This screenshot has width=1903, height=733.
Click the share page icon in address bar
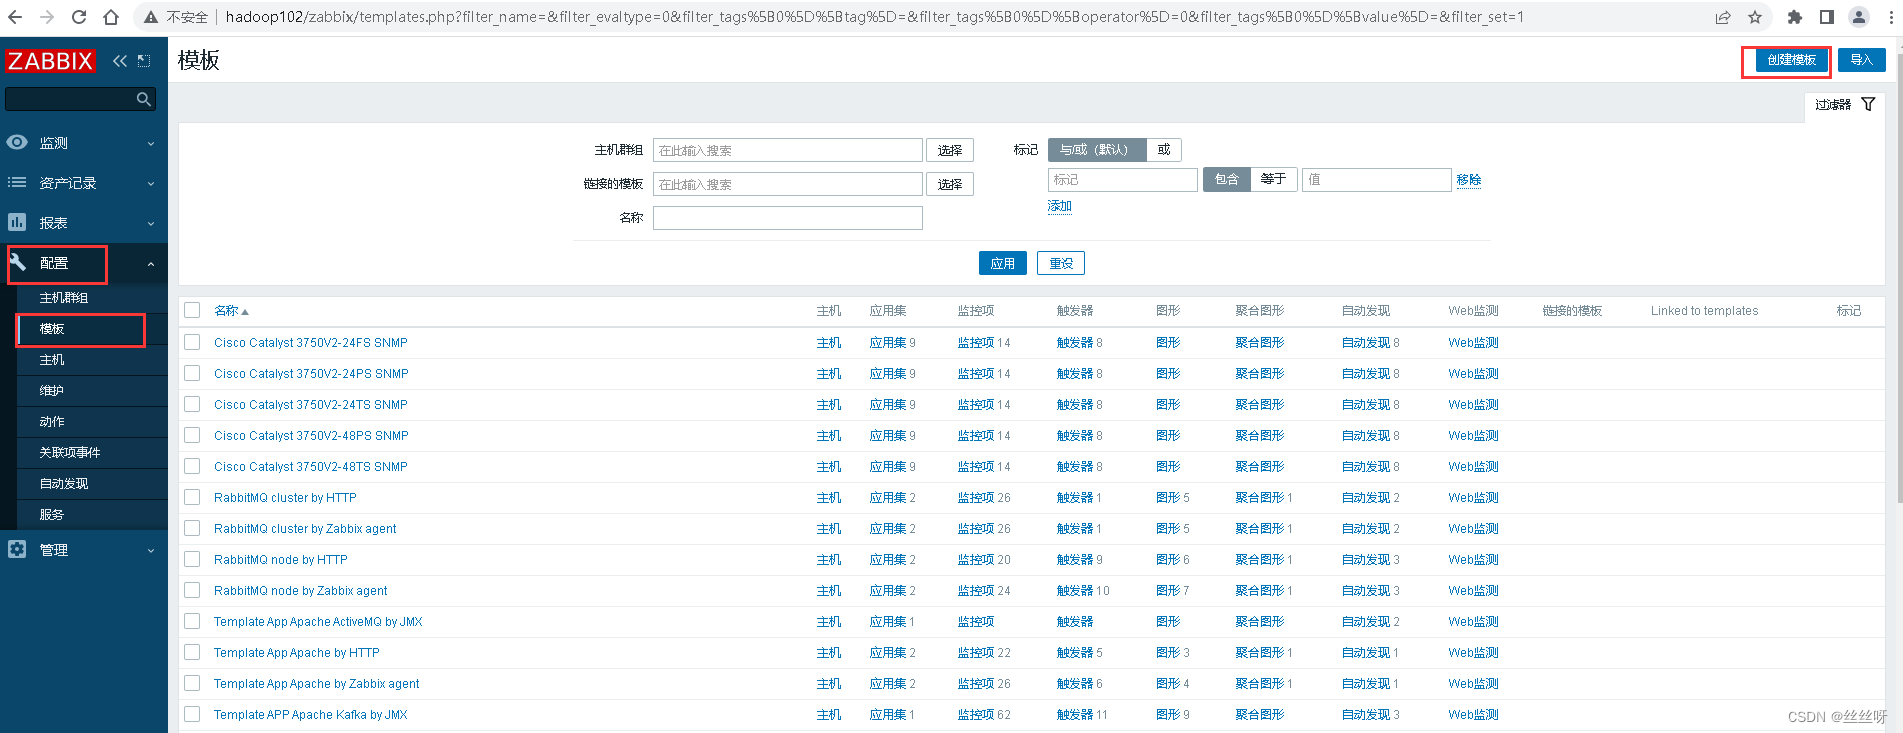pos(1723,17)
